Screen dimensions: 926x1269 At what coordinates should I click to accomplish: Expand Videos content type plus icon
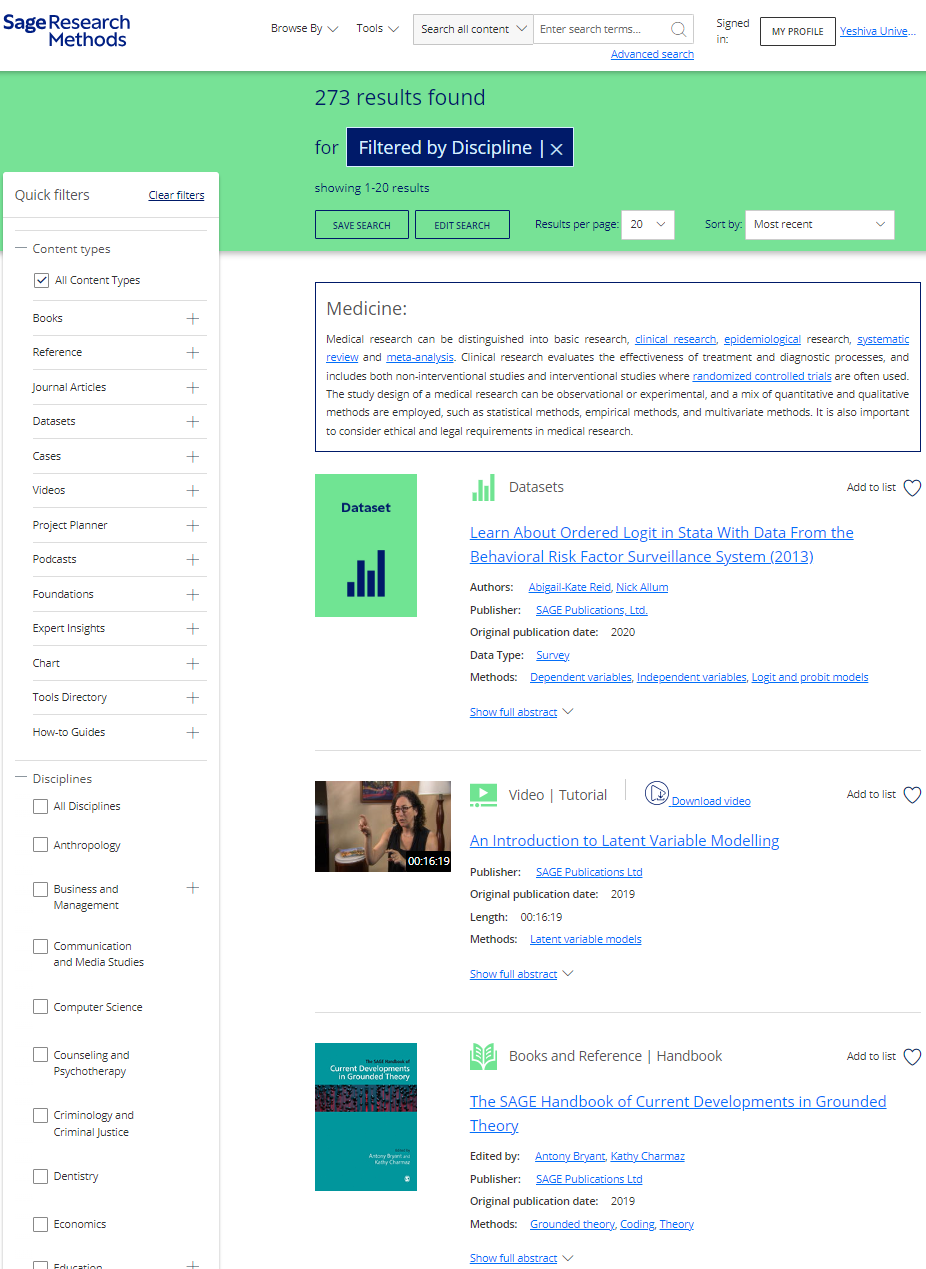[193, 490]
